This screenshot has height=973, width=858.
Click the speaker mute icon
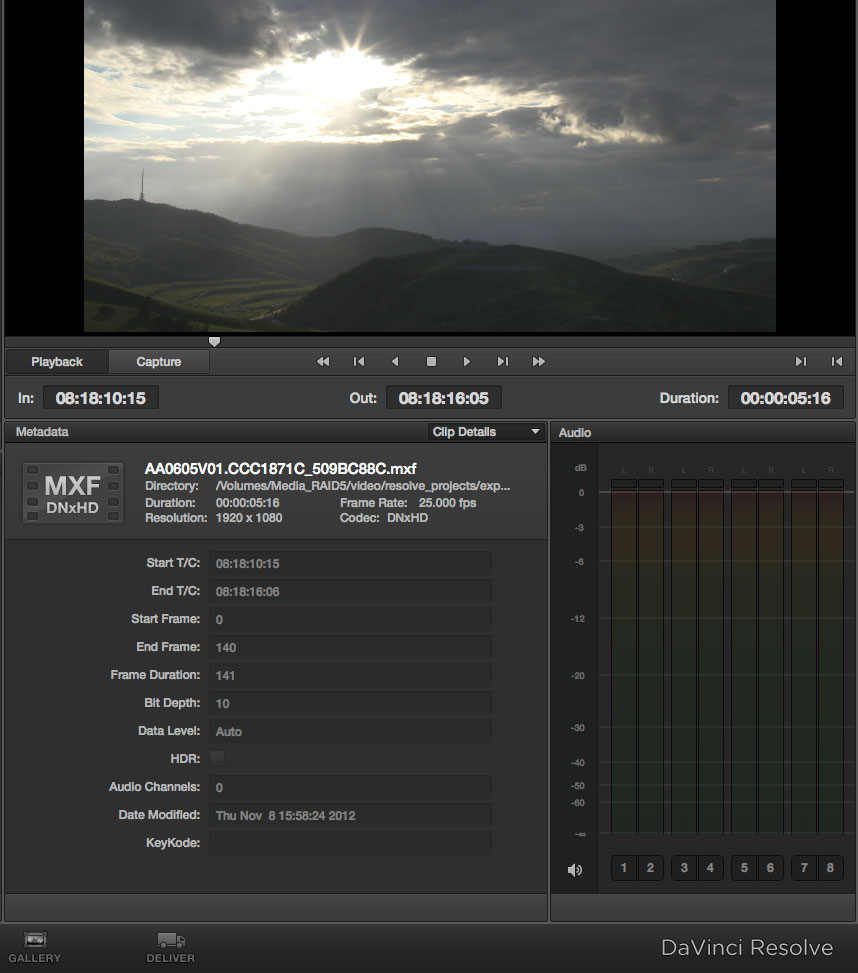click(575, 869)
